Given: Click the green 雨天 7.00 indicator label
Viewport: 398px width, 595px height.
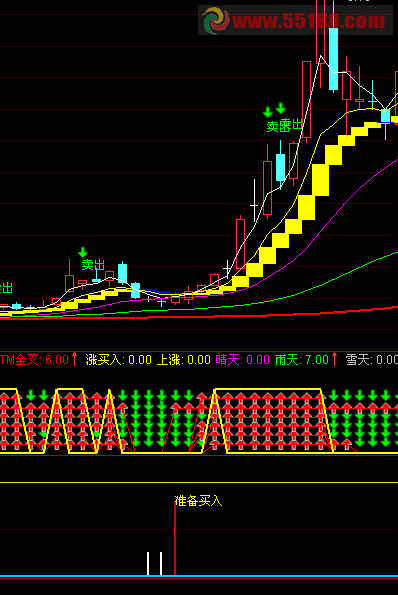Looking at the screenshot, I should (x=302, y=359).
